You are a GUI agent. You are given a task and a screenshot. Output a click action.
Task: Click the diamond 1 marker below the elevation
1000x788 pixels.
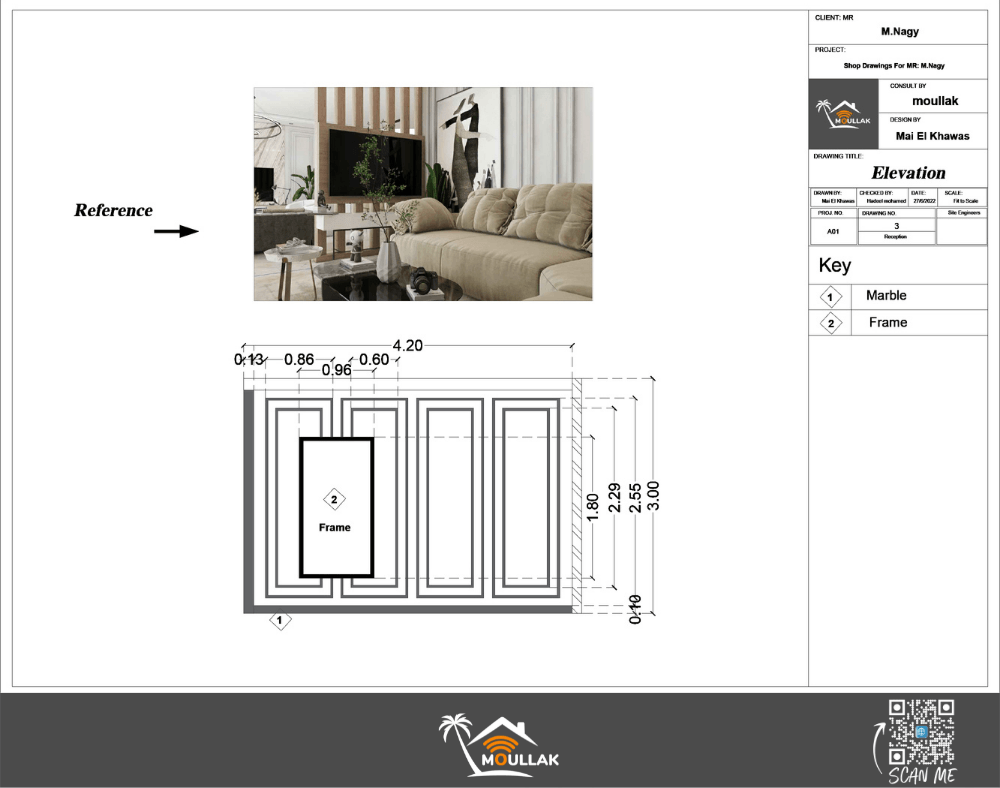point(281,622)
